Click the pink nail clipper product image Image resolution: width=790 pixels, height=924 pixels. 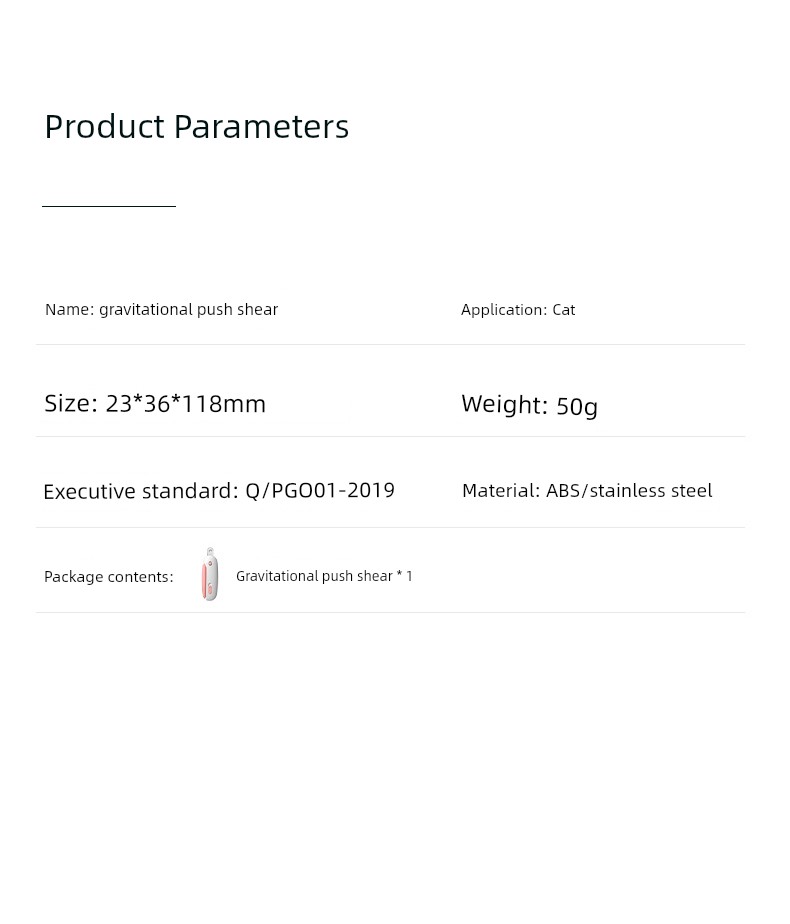click(210, 574)
